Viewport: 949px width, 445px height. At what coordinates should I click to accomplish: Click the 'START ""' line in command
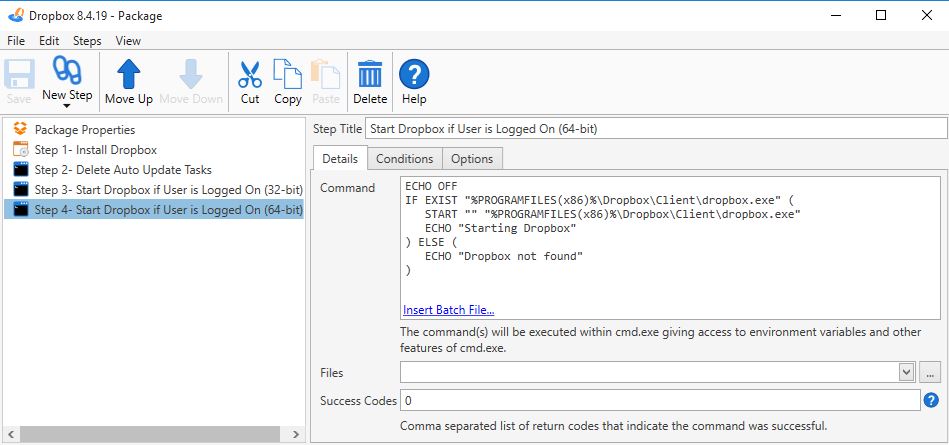(612, 214)
